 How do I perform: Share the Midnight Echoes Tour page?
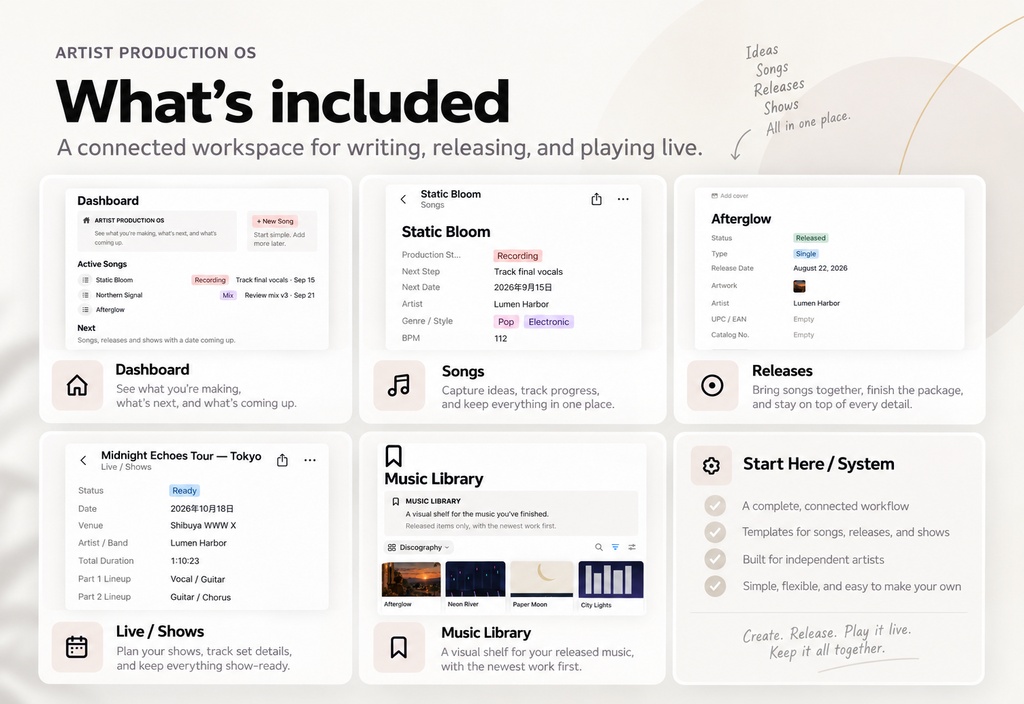click(x=282, y=460)
